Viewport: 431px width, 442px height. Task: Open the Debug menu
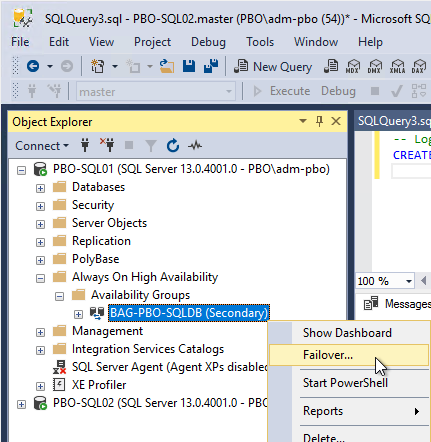(208, 42)
